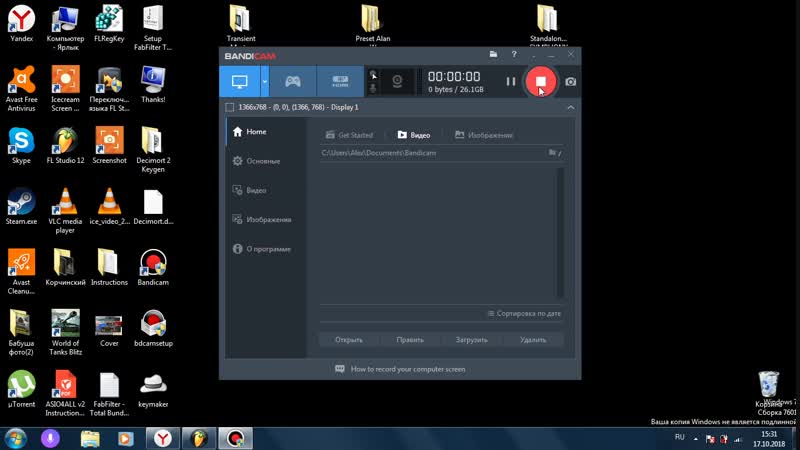This screenshot has width=800, height=450.
Task: Switch to FL Studio in taskbar
Action: coord(199,438)
